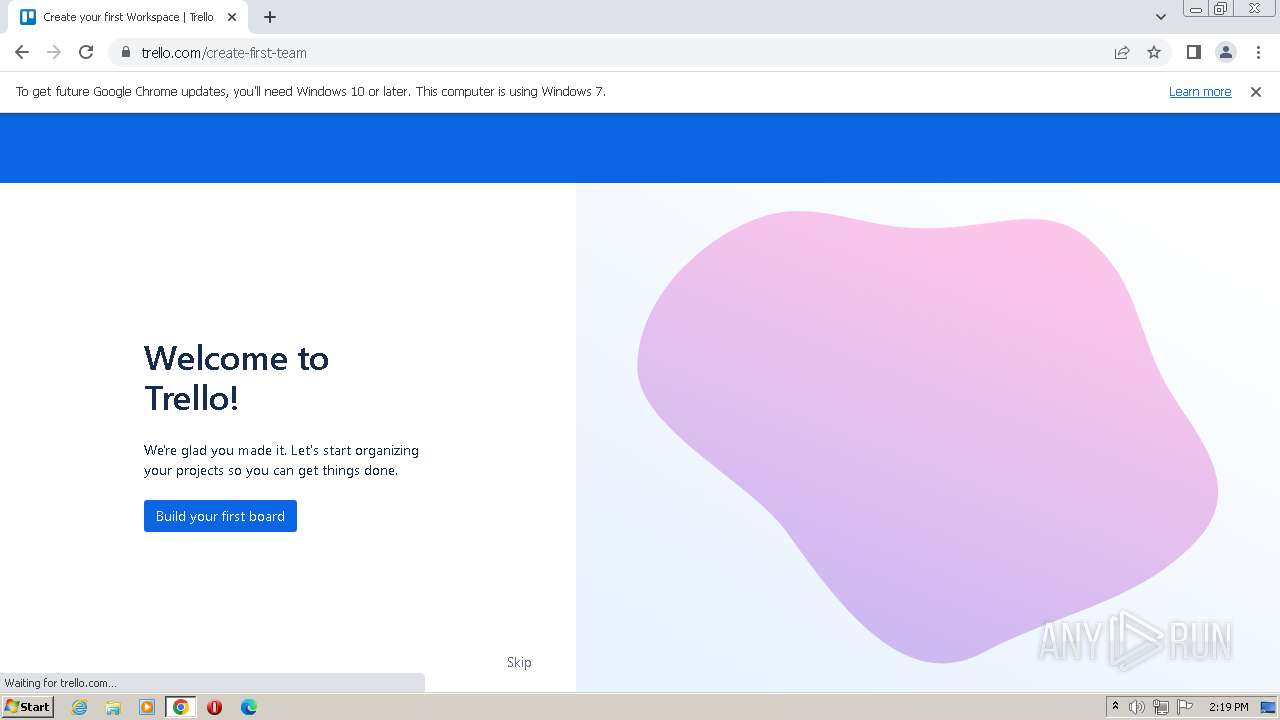Share this page using the share icon
Viewport: 1280px width, 720px height.
[1122, 52]
